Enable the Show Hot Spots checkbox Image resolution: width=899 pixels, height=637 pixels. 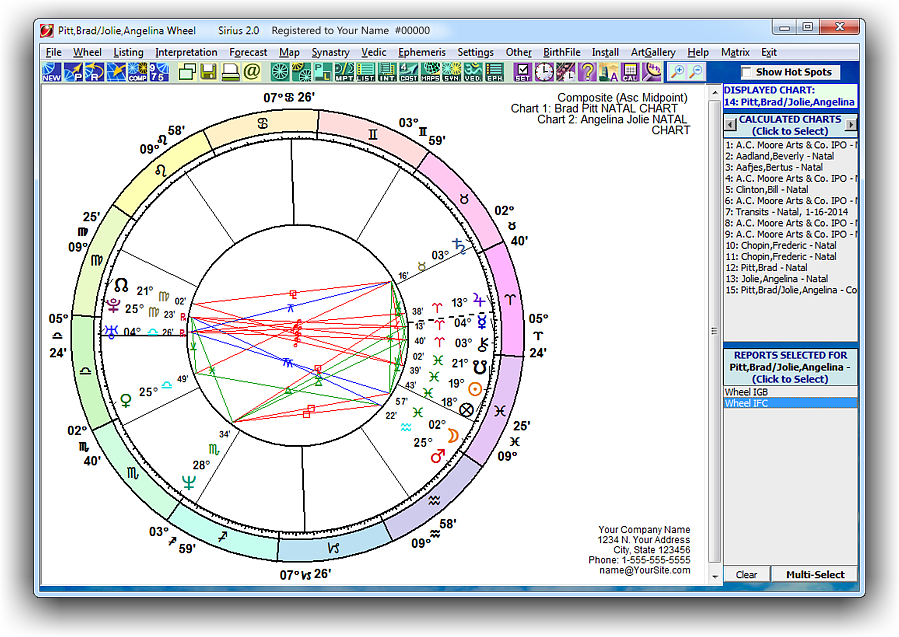coord(746,72)
